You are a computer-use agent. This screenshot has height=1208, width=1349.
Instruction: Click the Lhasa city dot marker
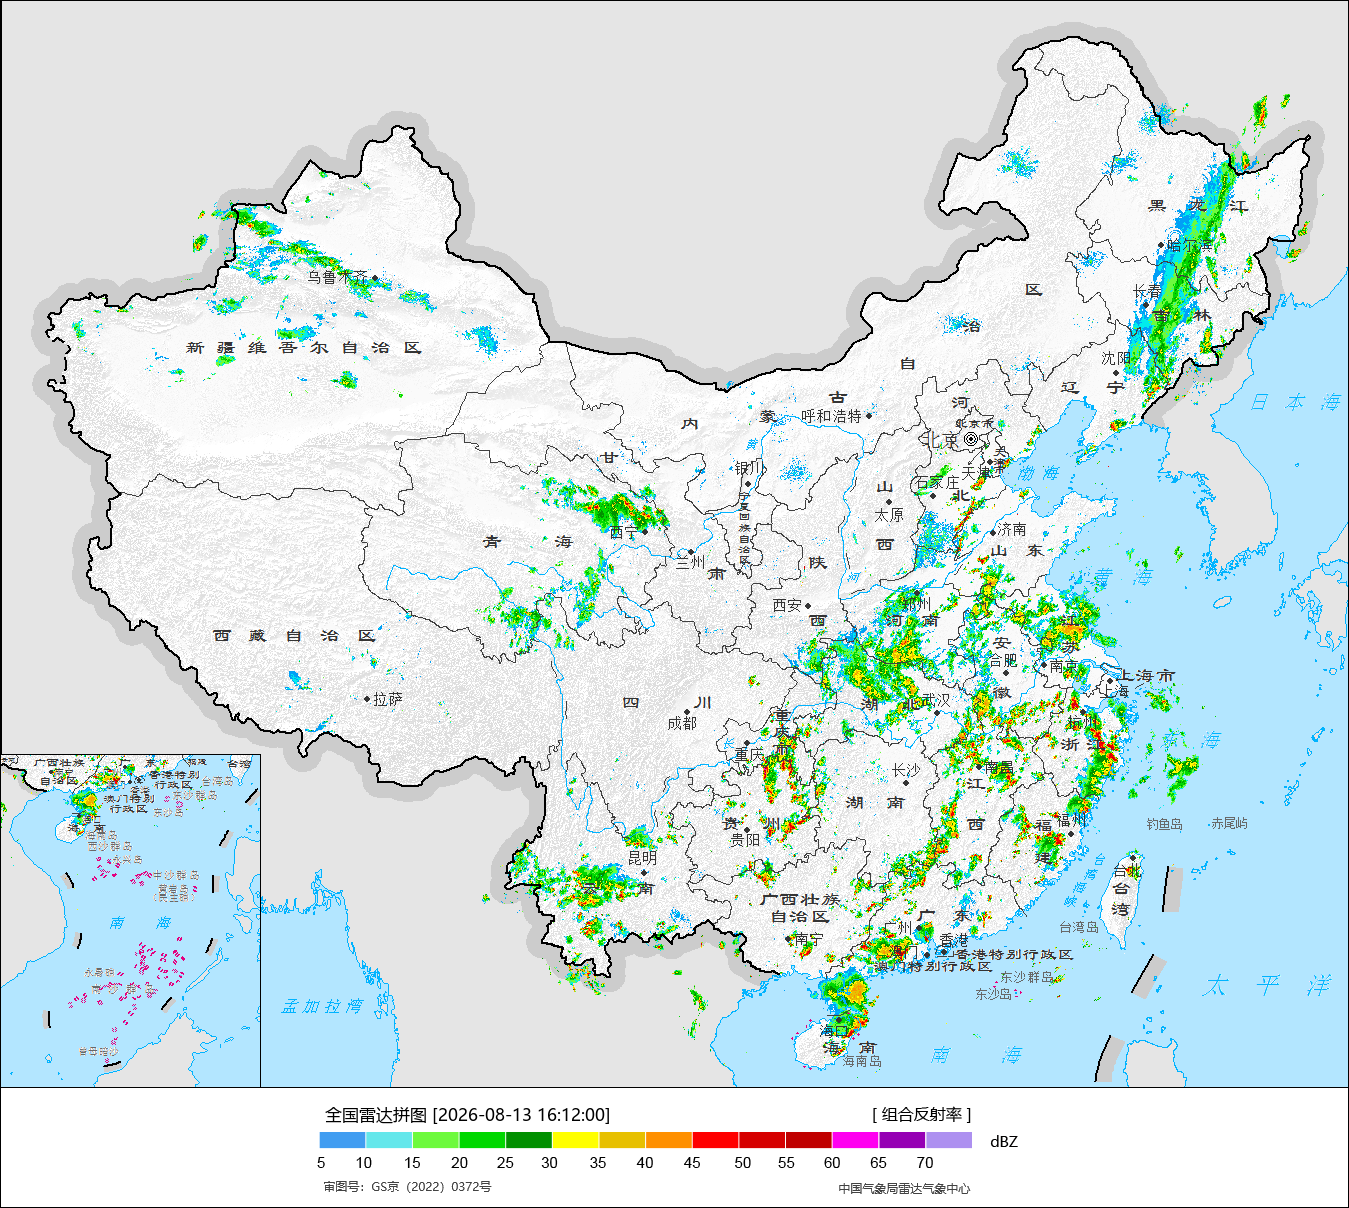367,700
